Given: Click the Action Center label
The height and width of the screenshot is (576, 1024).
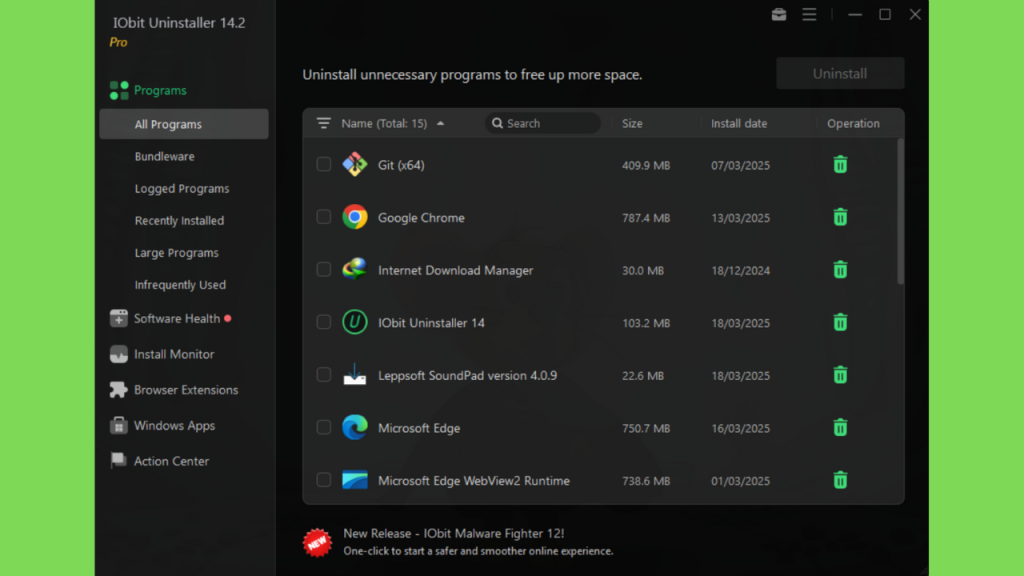Looking at the screenshot, I should pos(171,461).
